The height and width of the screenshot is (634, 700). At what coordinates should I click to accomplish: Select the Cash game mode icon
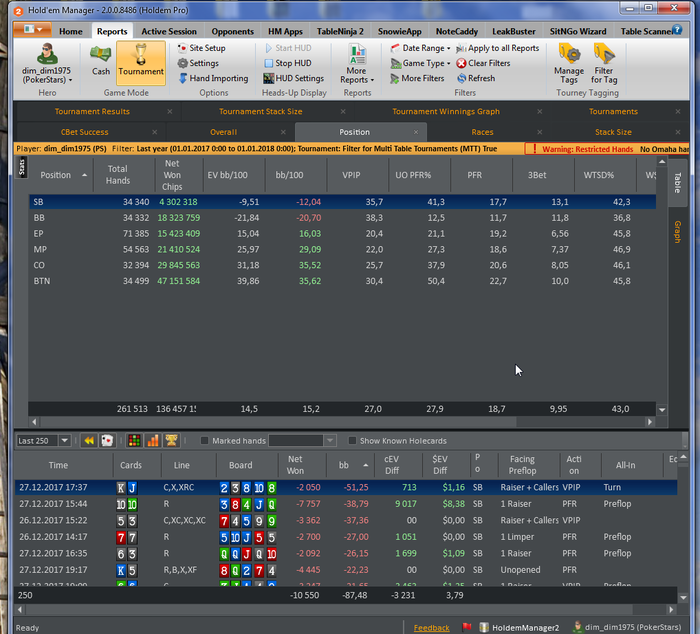click(100, 61)
